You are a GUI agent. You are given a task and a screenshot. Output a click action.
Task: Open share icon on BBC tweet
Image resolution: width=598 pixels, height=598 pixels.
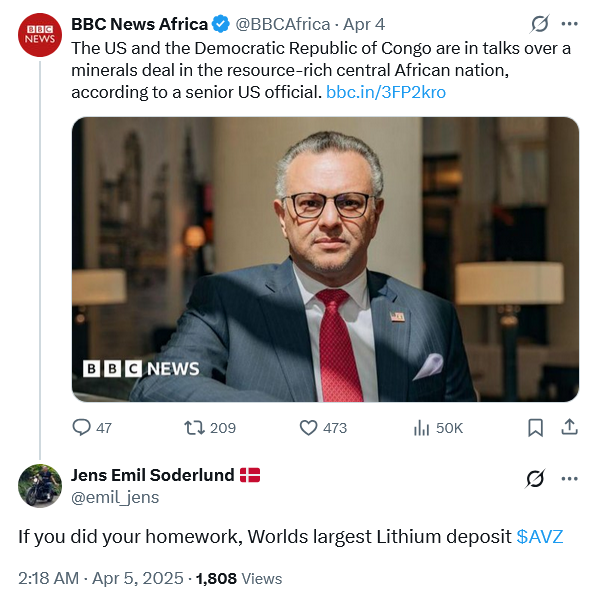point(569,427)
